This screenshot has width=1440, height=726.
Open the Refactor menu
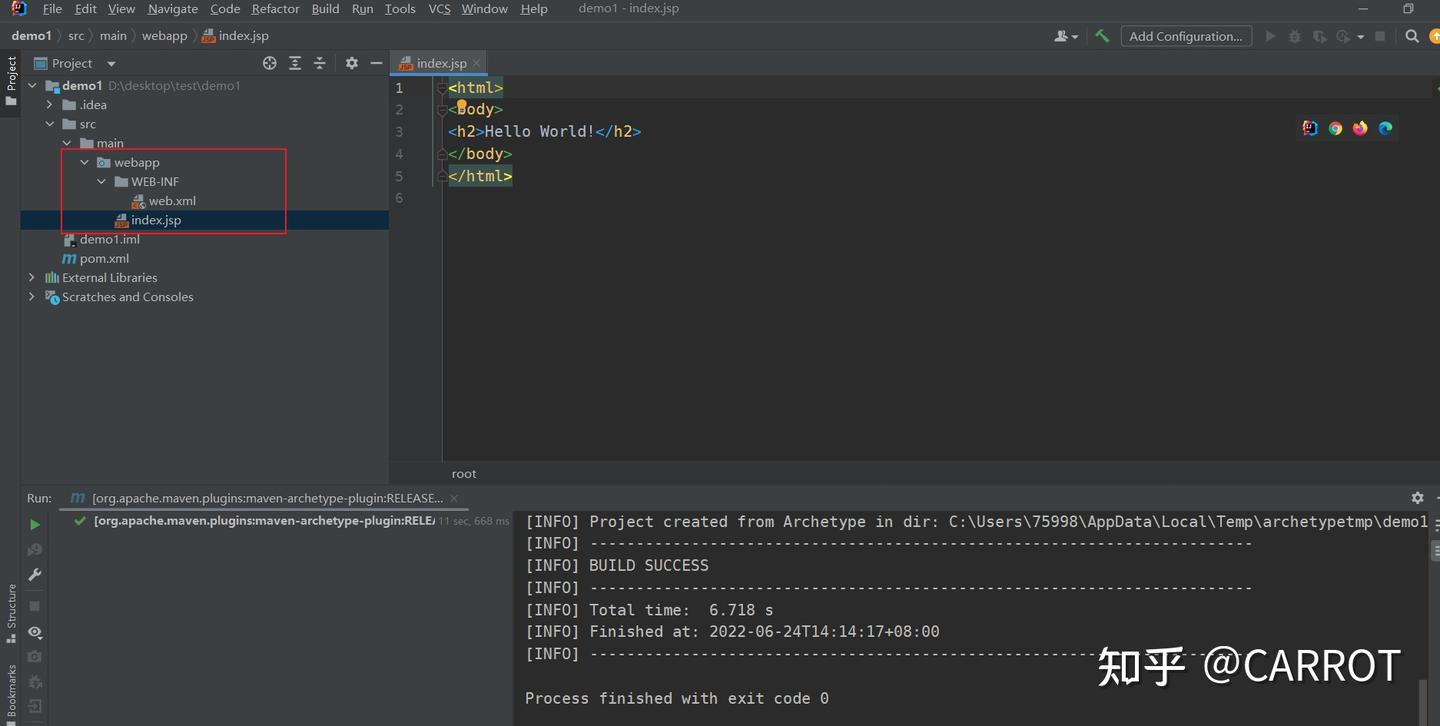275,9
